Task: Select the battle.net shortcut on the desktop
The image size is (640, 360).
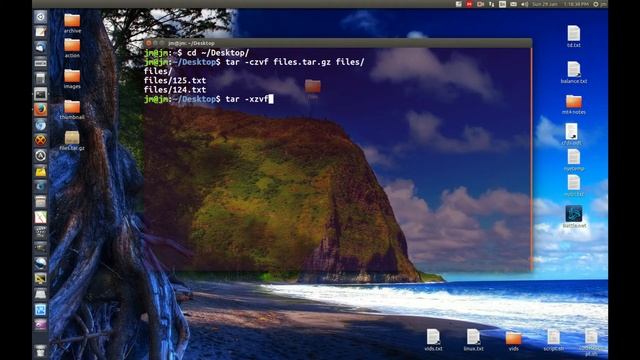Action: pos(574,217)
